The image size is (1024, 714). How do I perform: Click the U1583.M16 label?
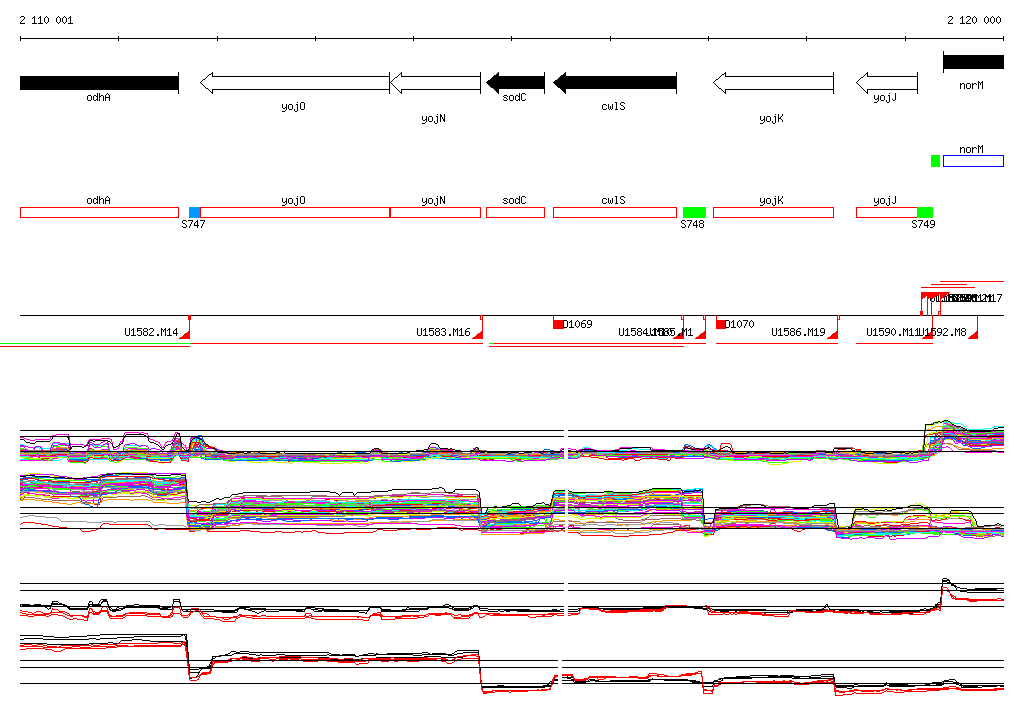[443, 333]
